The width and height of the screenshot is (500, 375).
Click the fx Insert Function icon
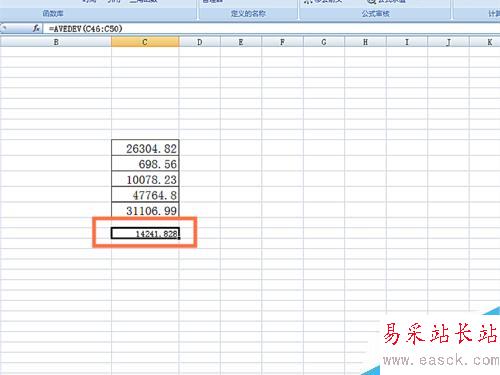(36, 29)
